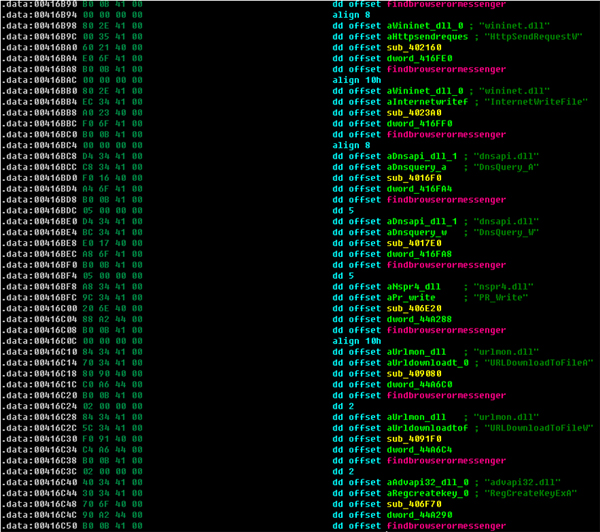The image size is (600, 532).
Task: Select the sub_4017E0 function reference
Action: click(x=414, y=243)
